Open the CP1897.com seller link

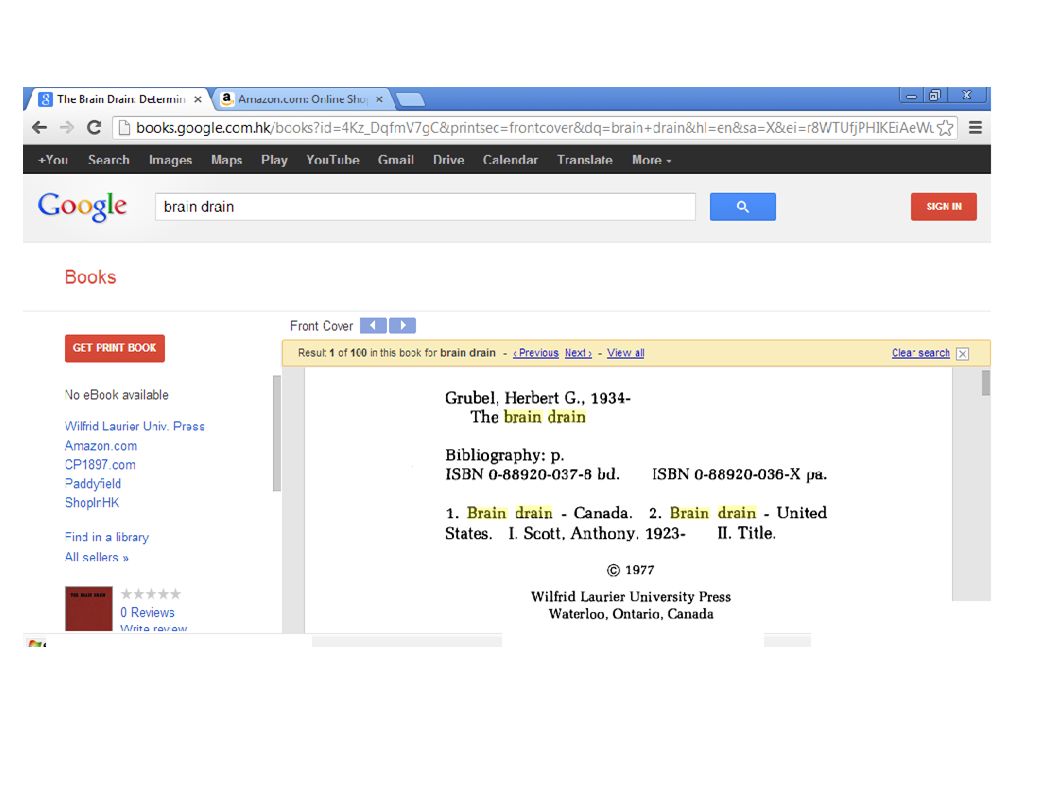click(100, 465)
